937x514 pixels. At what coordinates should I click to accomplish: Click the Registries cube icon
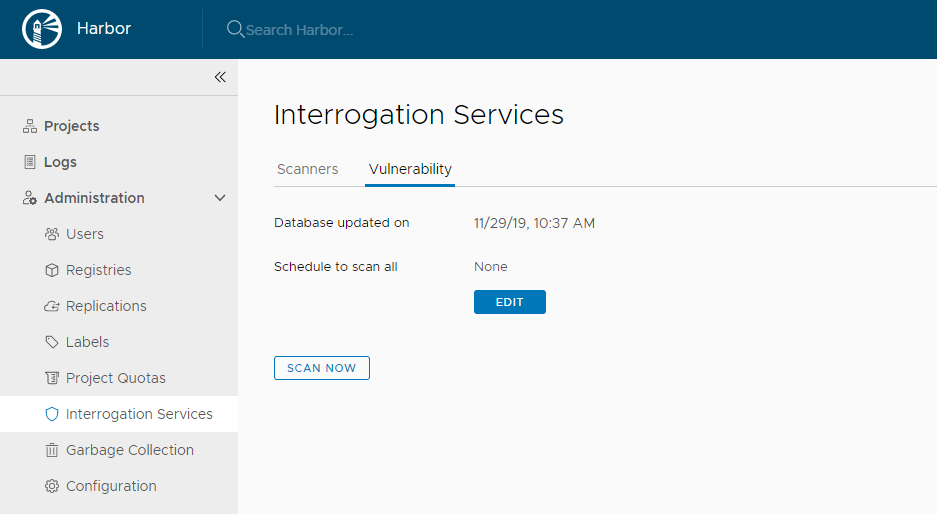[x=52, y=270]
